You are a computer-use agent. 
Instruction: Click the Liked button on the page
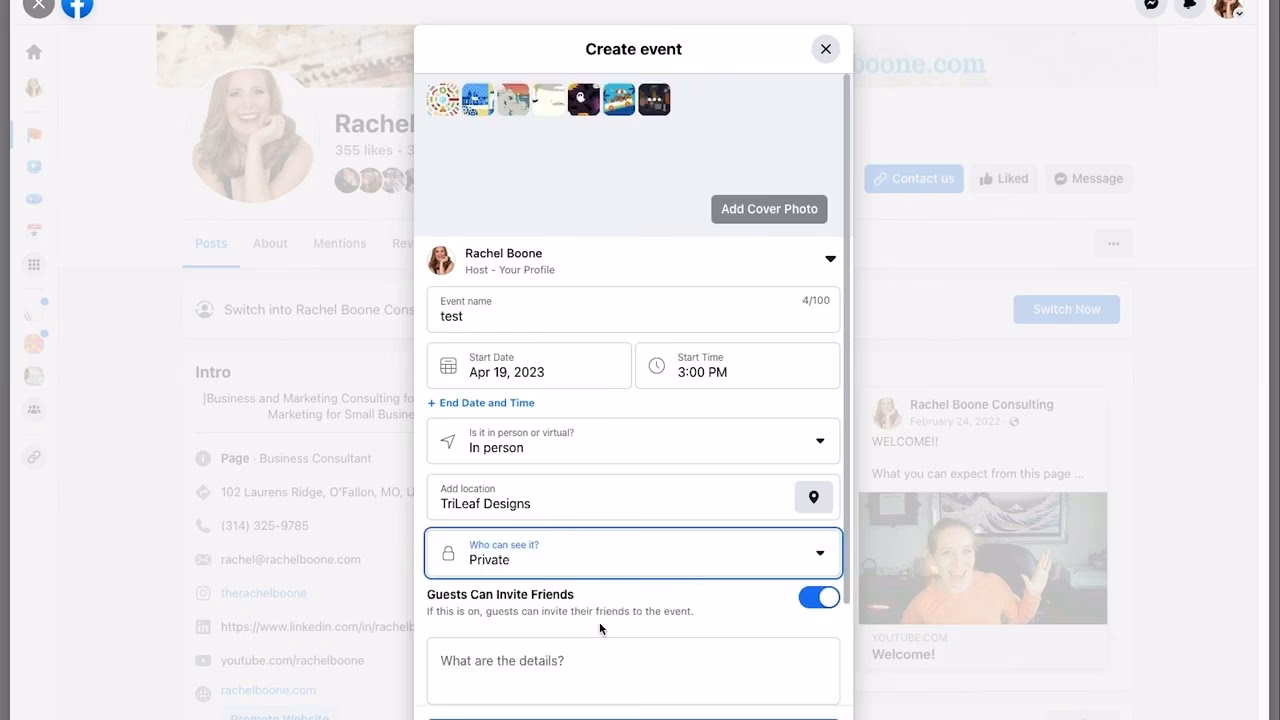1004,179
